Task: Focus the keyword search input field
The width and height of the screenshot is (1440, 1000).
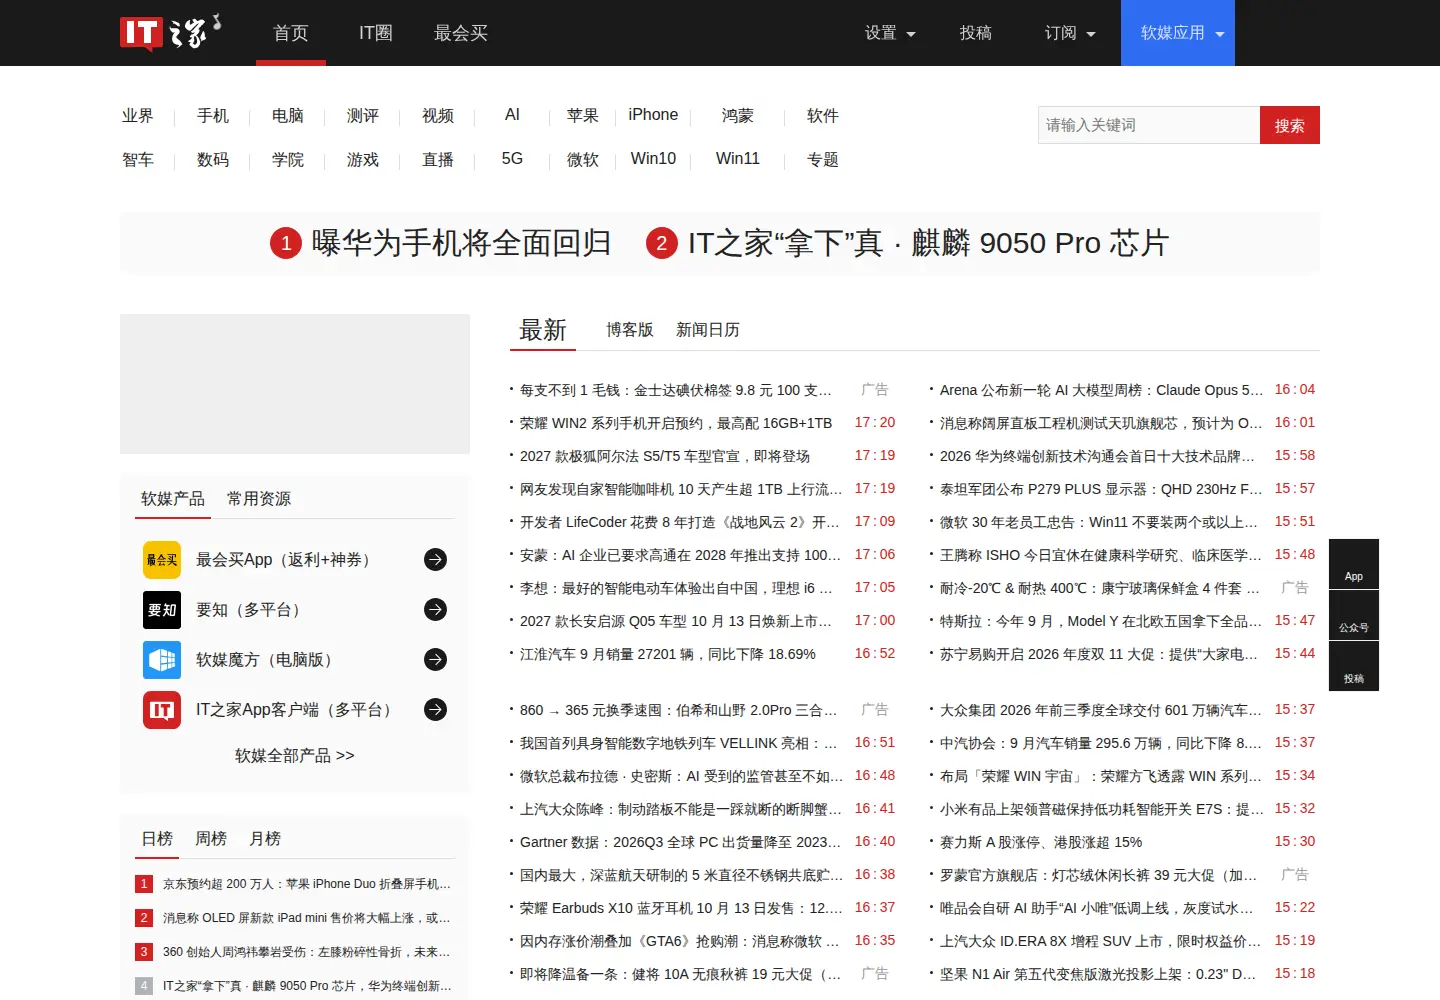Action: point(1149,125)
